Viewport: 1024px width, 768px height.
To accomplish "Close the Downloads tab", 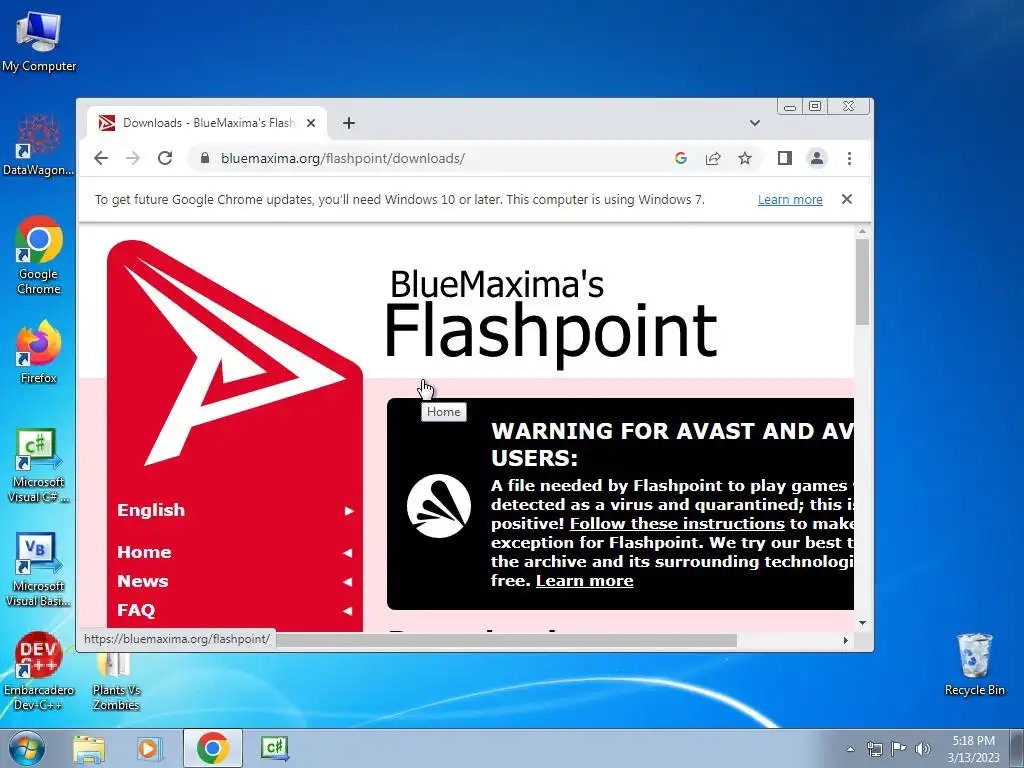I will (311, 123).
